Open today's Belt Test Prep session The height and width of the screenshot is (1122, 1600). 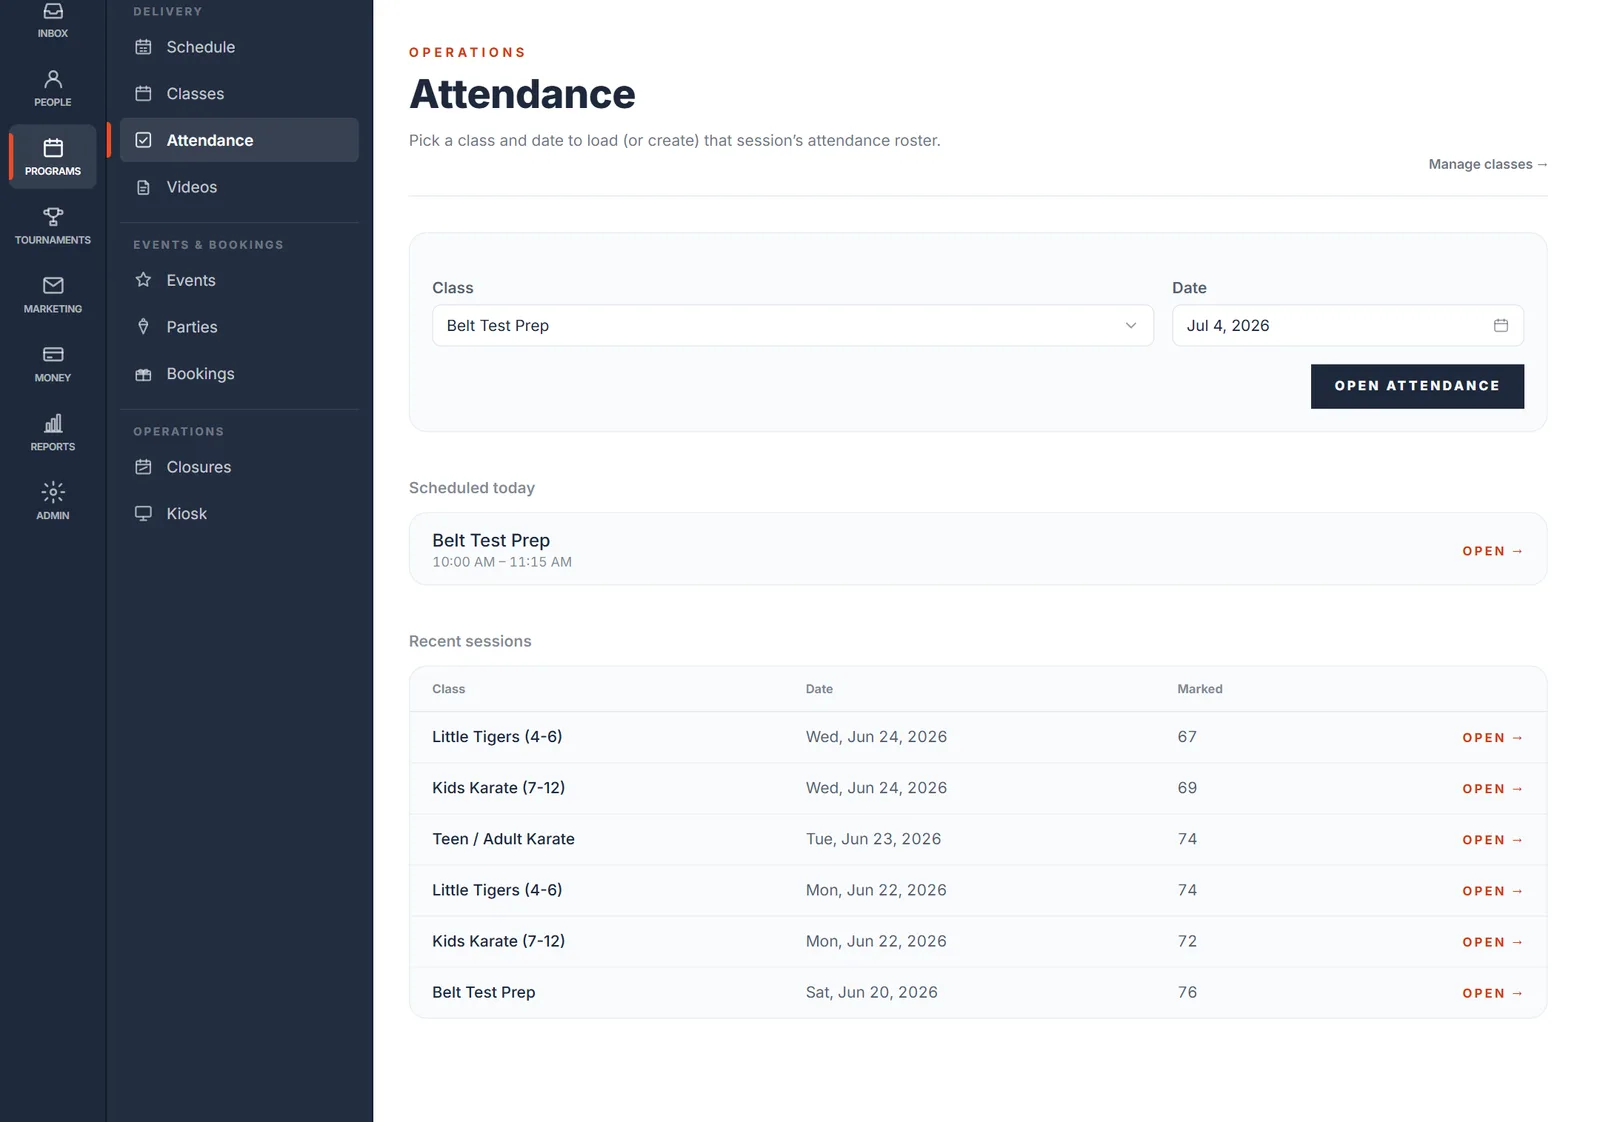click(x=1492, y=551)
